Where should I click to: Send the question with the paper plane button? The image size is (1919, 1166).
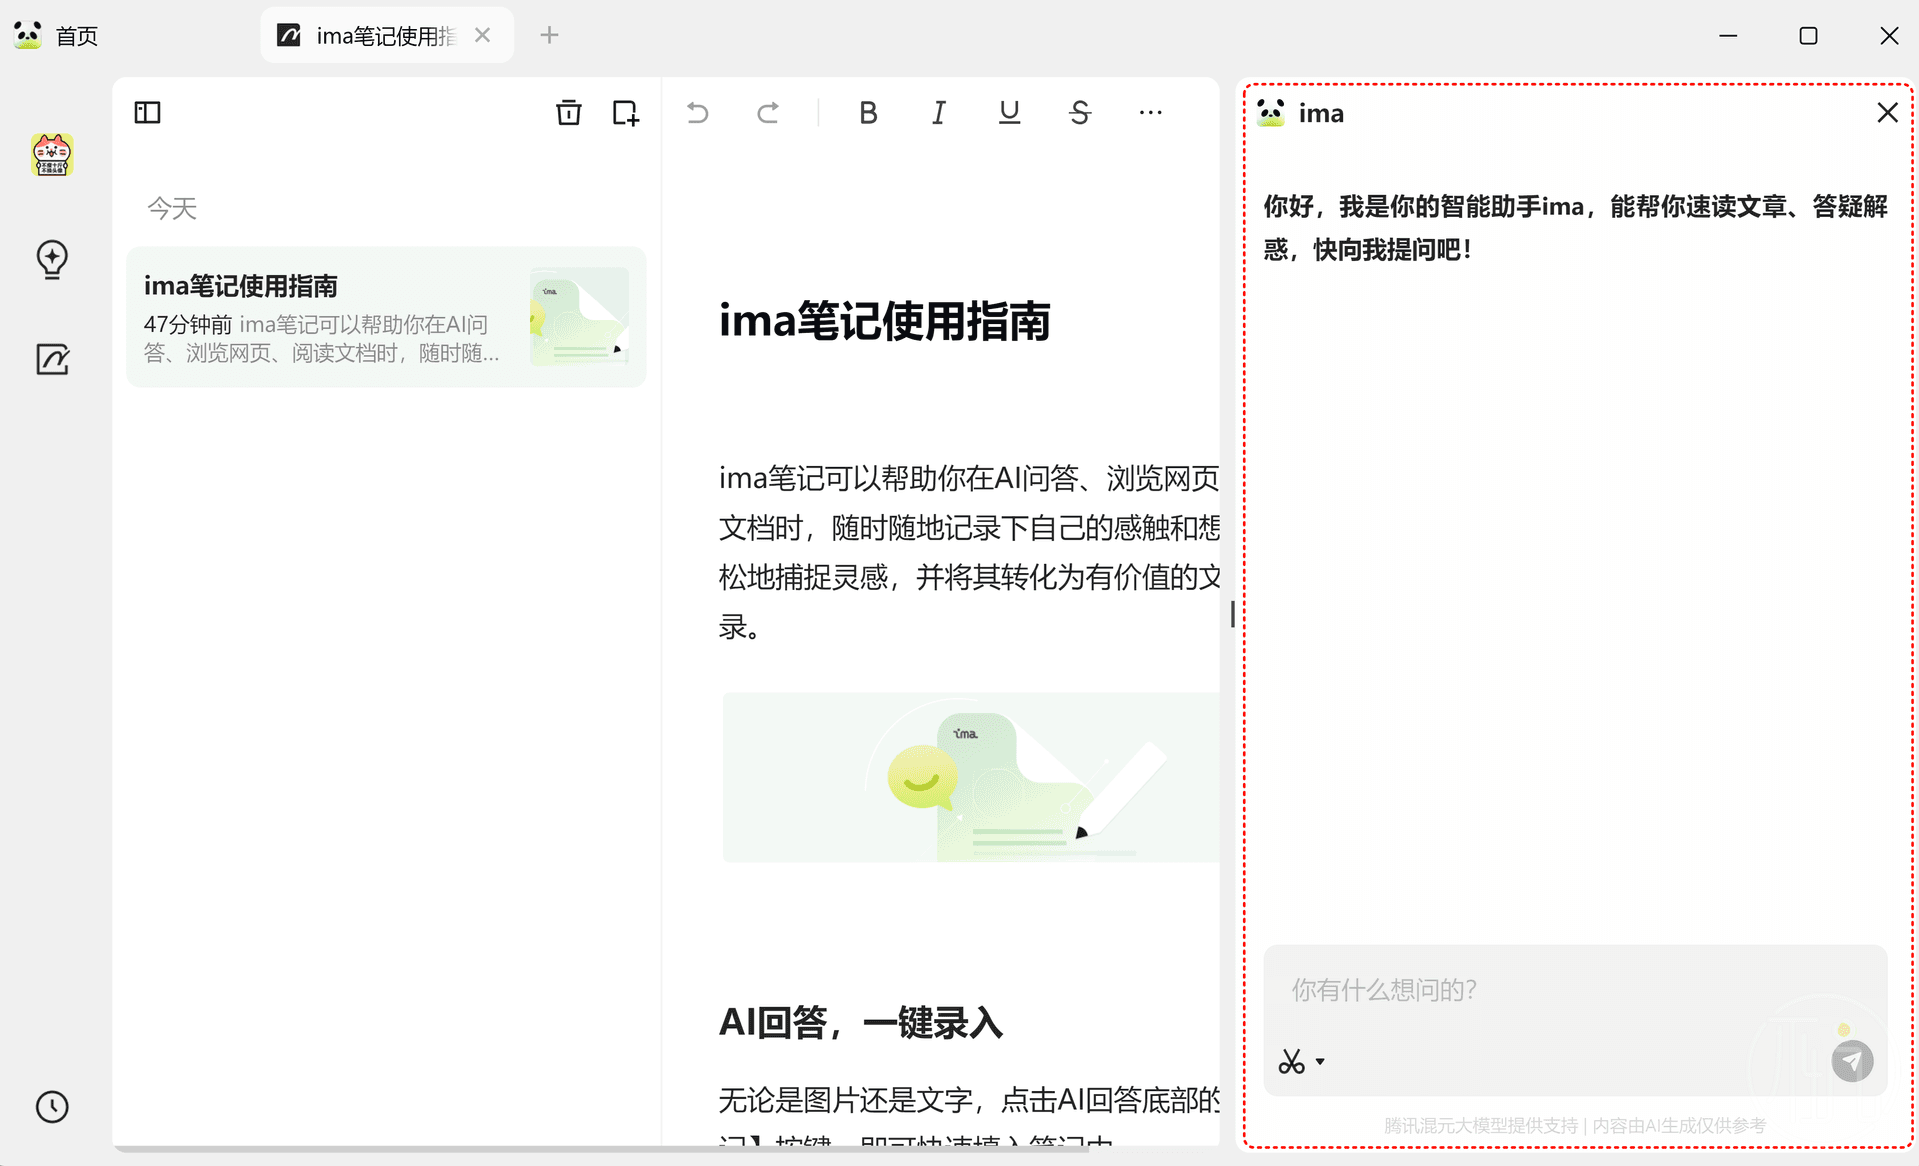pyautogui.click(x=1852, y=1061)
